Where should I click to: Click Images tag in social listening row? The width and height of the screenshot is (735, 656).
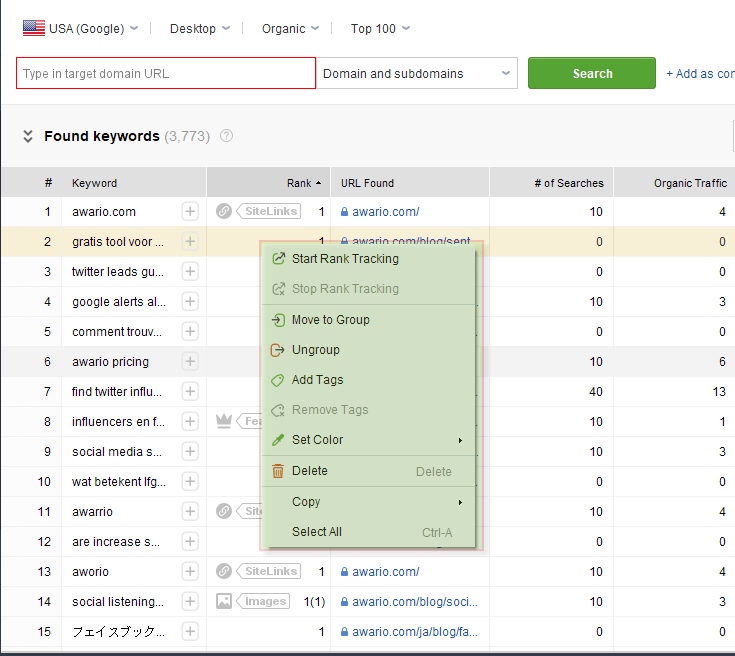pyautogui.click(x=264, y=601)
